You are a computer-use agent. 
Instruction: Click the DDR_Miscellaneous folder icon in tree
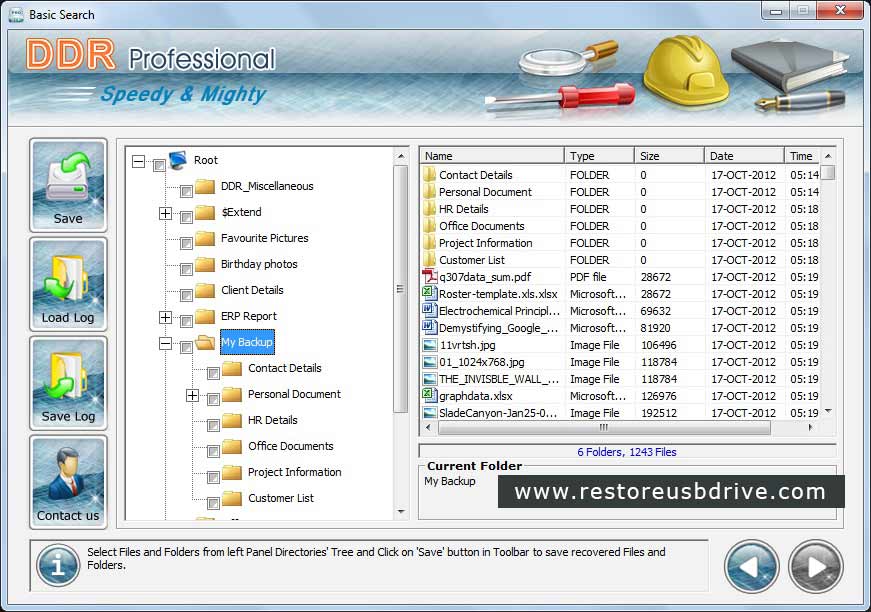click(205, 186)
